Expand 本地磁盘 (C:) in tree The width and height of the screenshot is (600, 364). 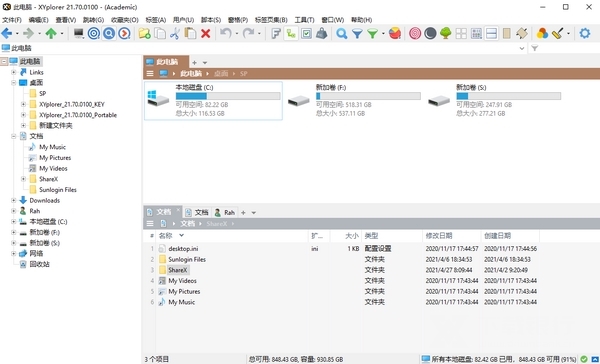tap(13, 222)
